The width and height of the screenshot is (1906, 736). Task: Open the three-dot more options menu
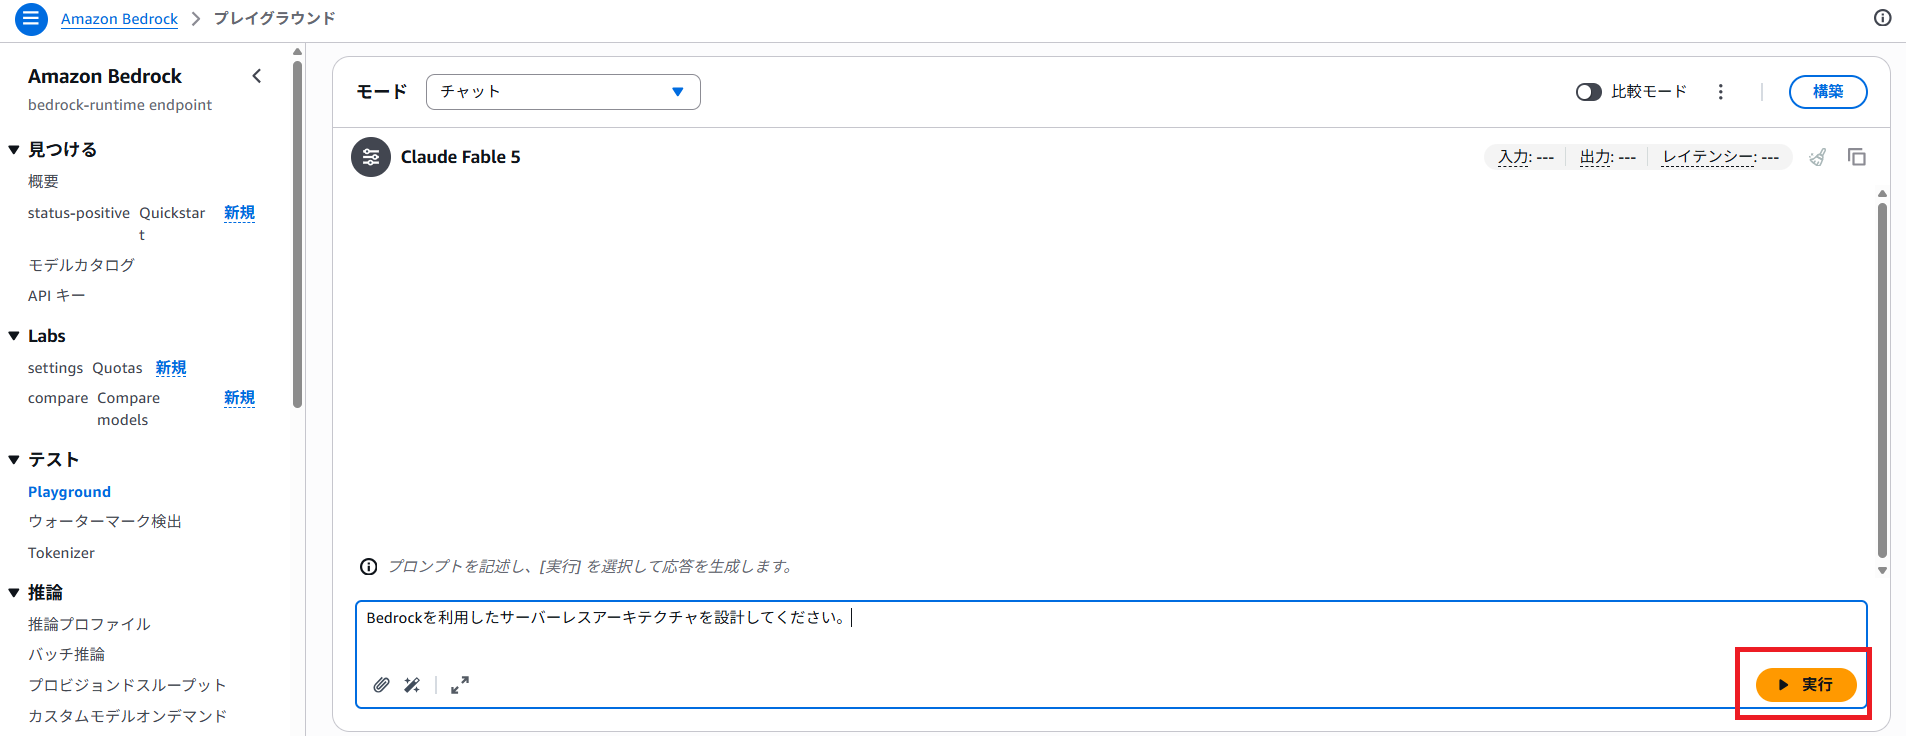(1721, 92)
